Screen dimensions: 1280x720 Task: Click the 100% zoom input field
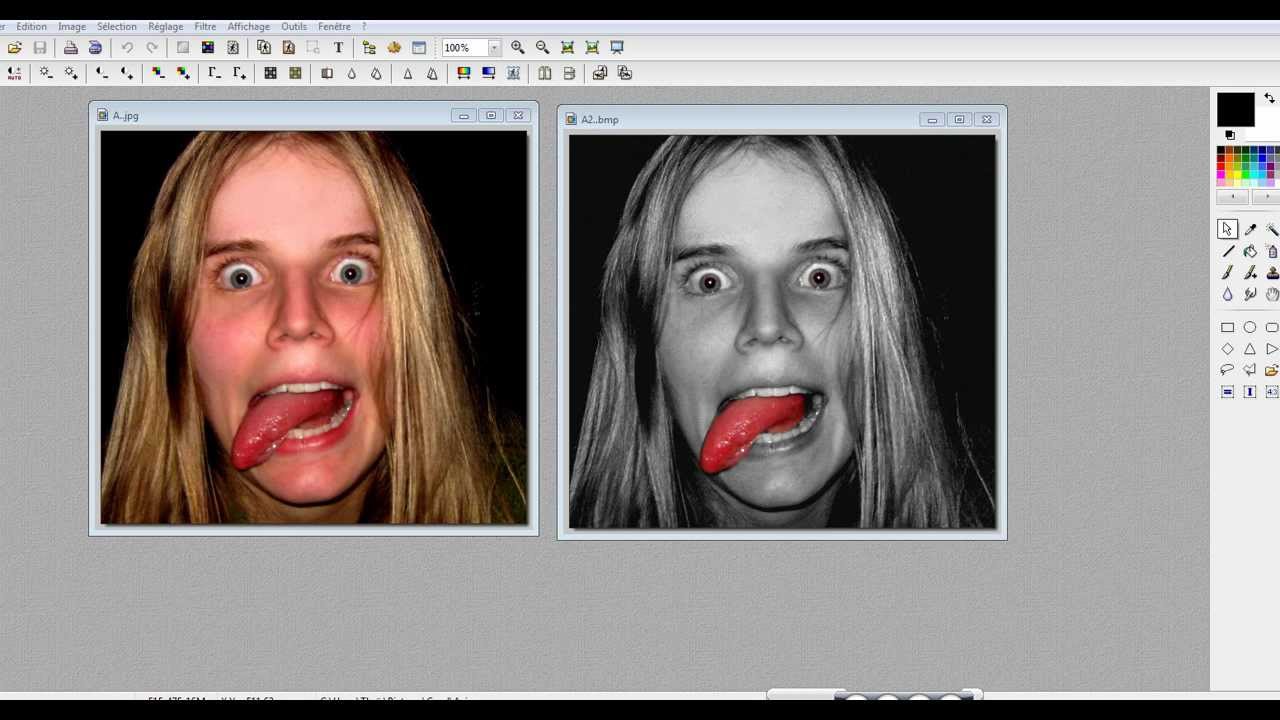[465, 47]
